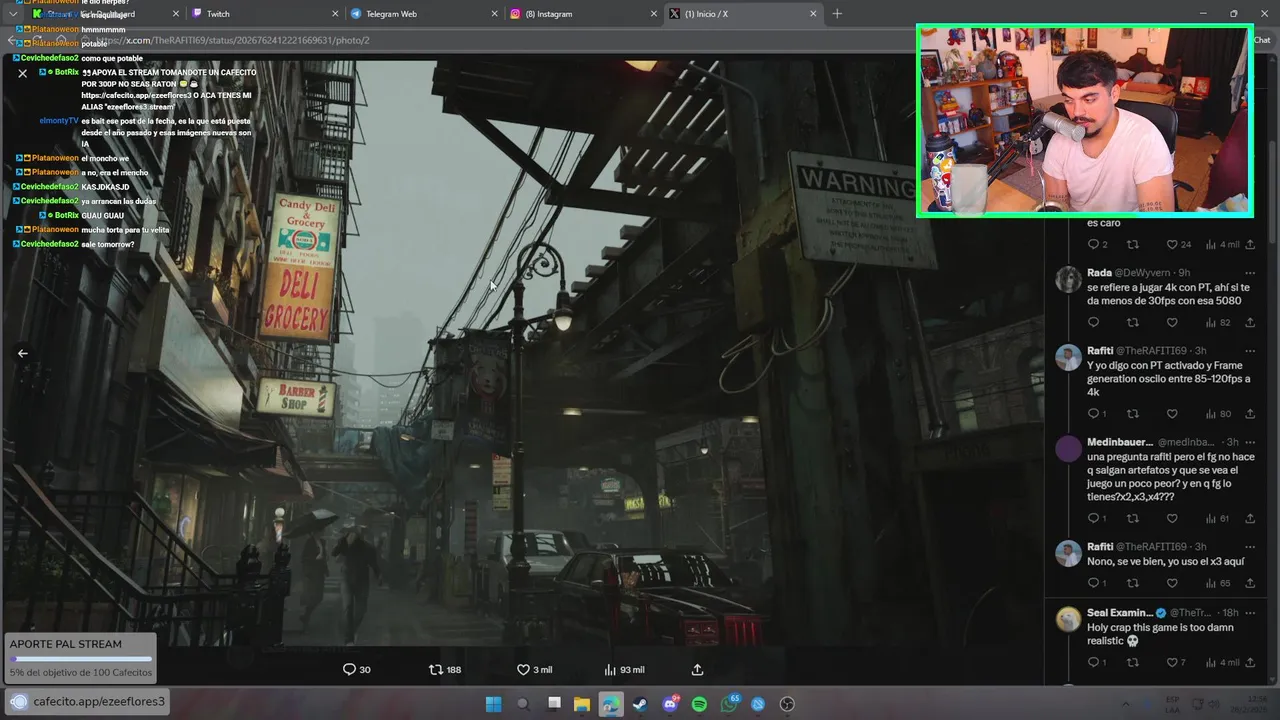The height and width of the screenshot is (720, 1280).
Task: Open more options on Rafiti's "Nono" reply
Action: (x=1250, y=547)
